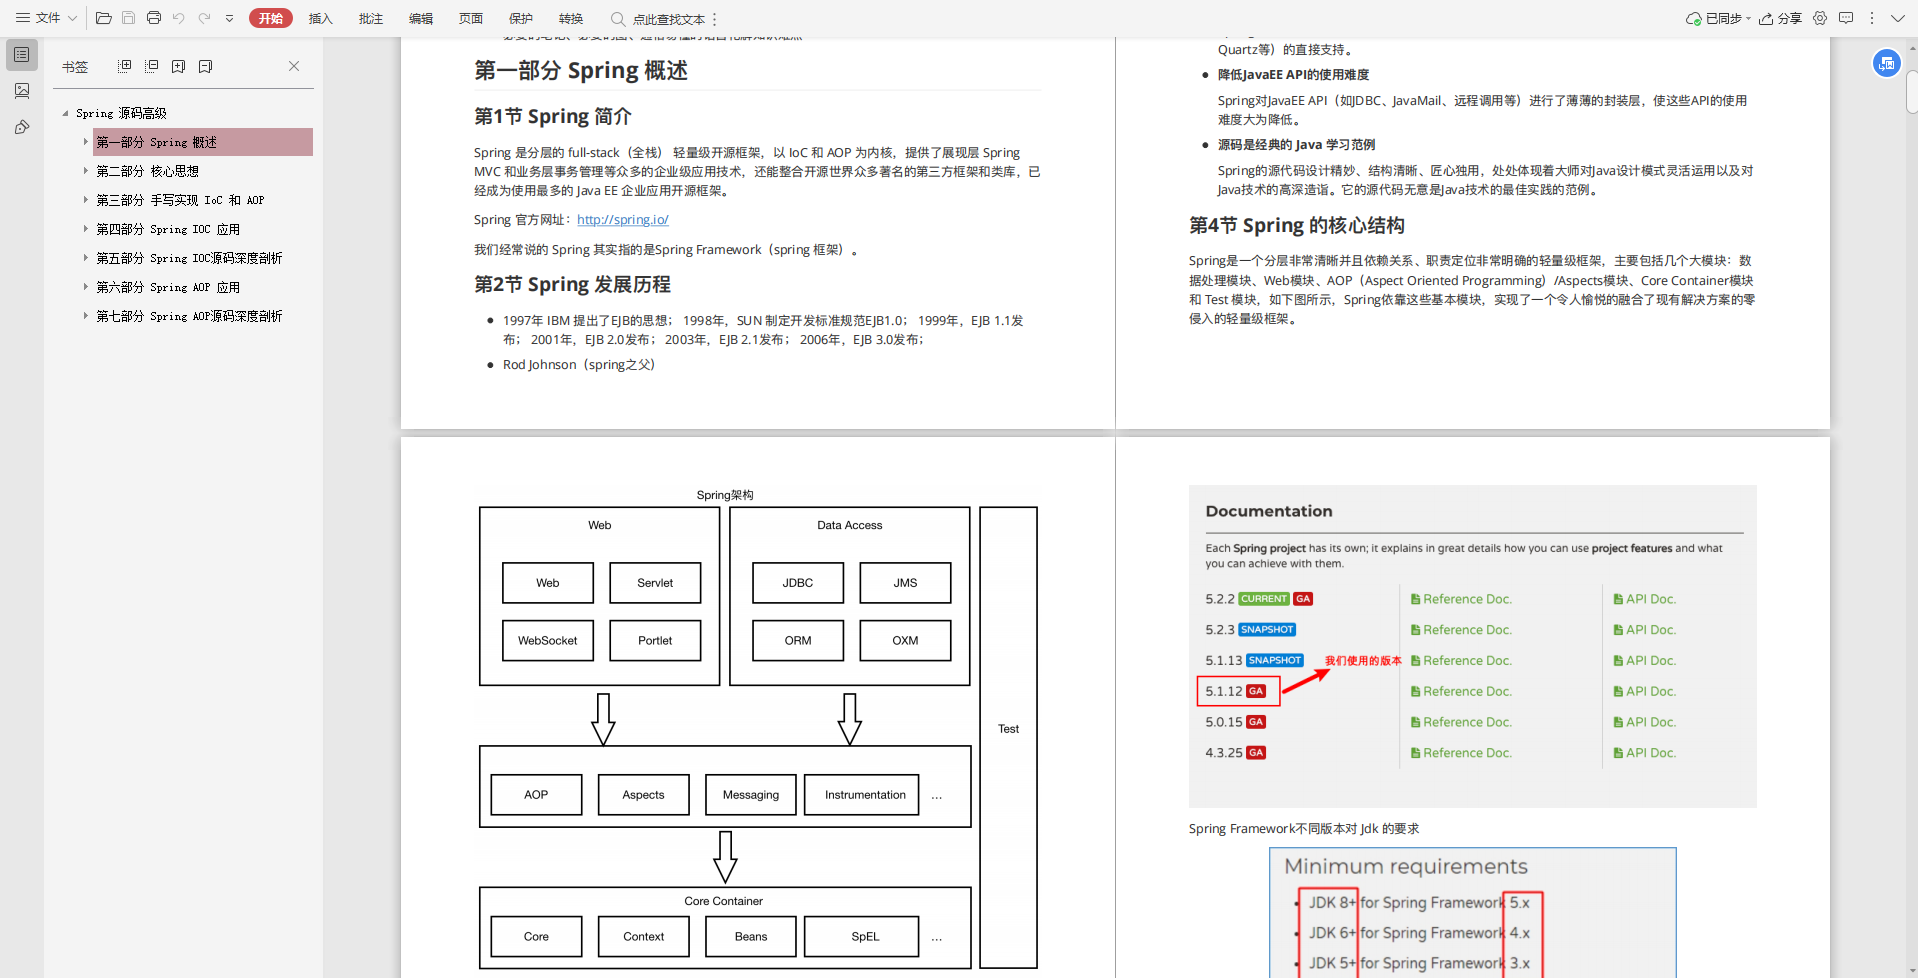1918x978 pixels.
Task: Open a file using the folder icon
Action: [x=103, y=17]
